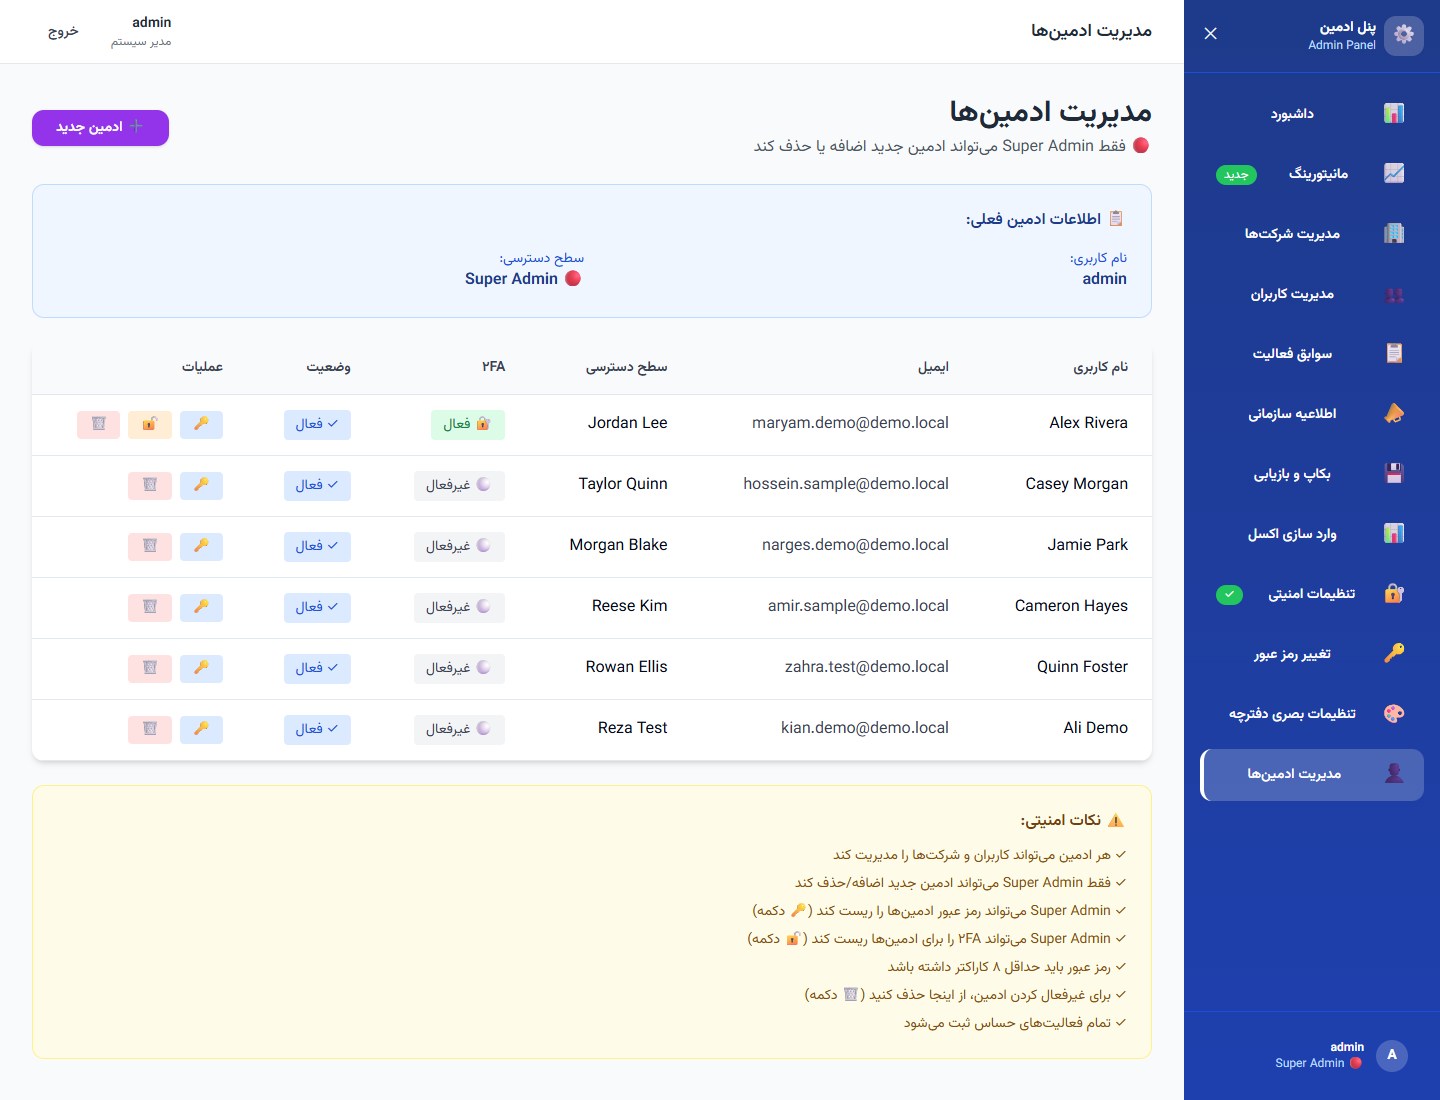Image resolution: width=1440 pixels, height=1100 pixels.
Task: Click the gear logo of Admin Panel
Action: (x=1404, y=35)
